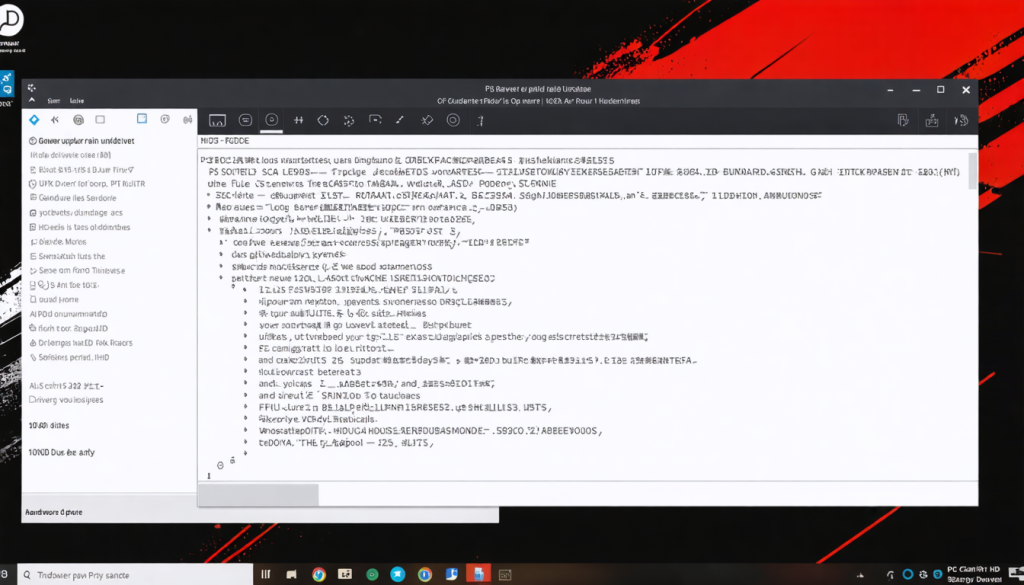Click the gray square icon in left panel toolbar

[100, 119]
